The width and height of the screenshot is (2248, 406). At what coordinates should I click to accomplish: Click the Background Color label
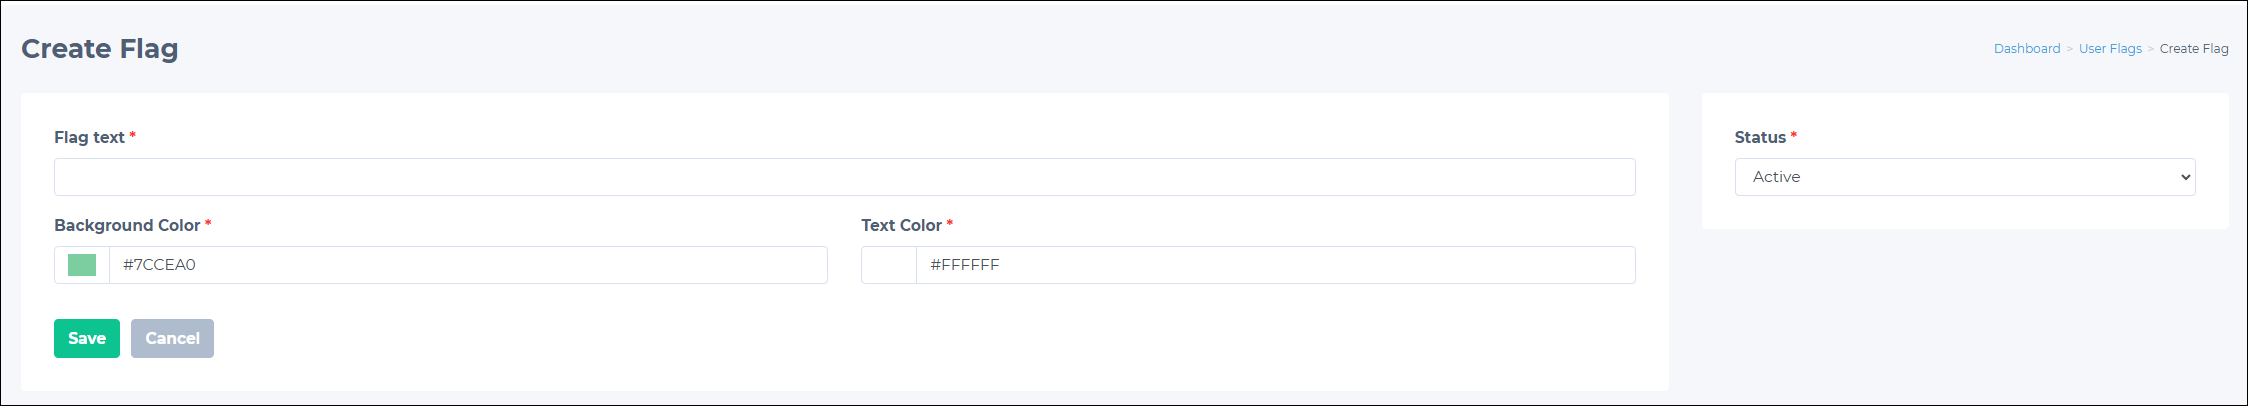coord(127,225)
